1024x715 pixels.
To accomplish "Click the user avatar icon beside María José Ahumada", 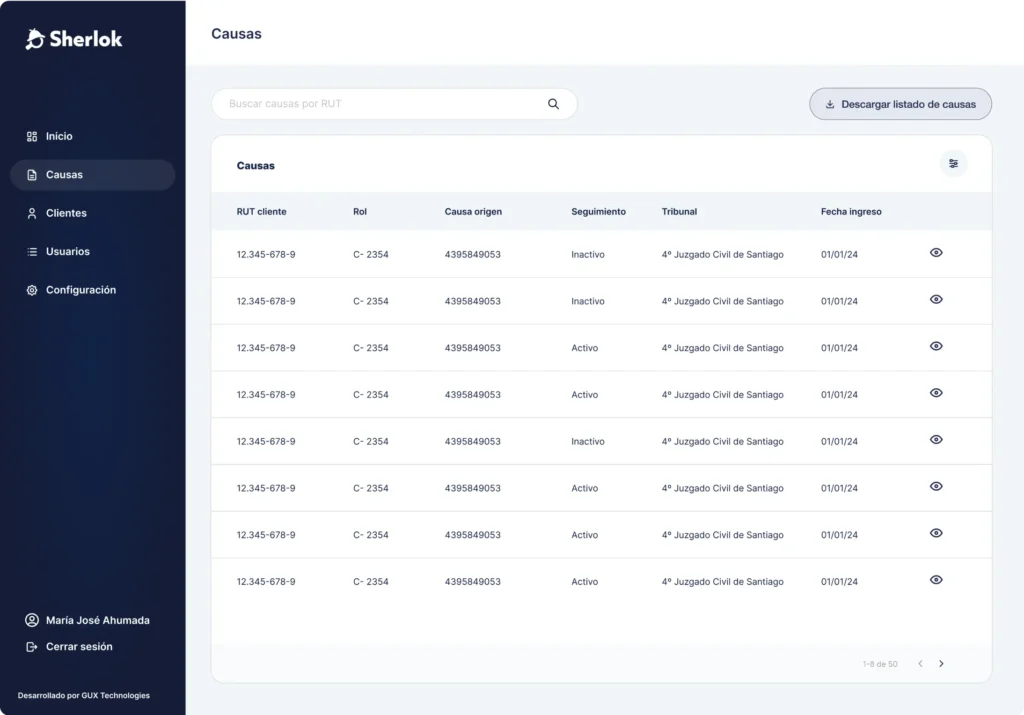I will (32, 620).
